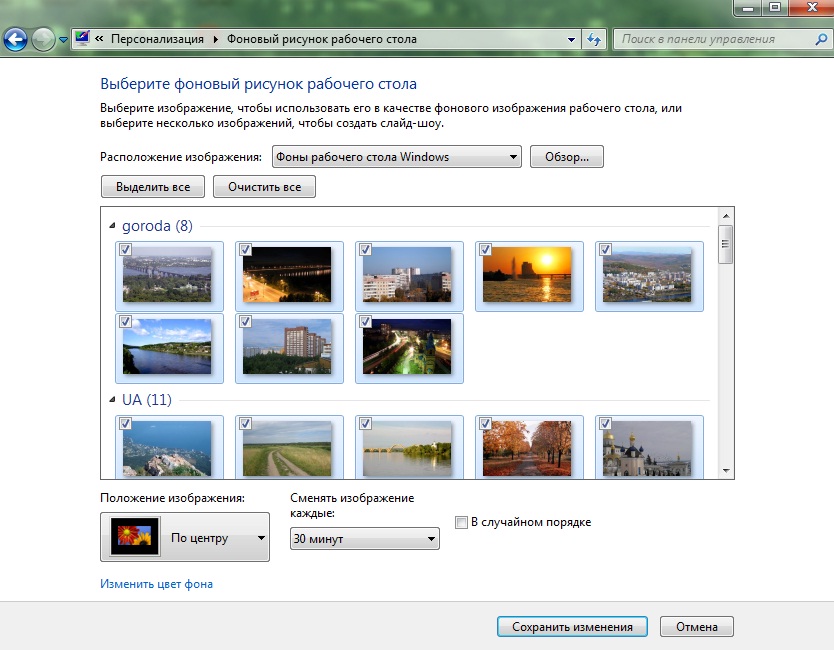Go forward with the greyed Forward arrow
Screen dimensions: 834x650
tap(43, 39)
